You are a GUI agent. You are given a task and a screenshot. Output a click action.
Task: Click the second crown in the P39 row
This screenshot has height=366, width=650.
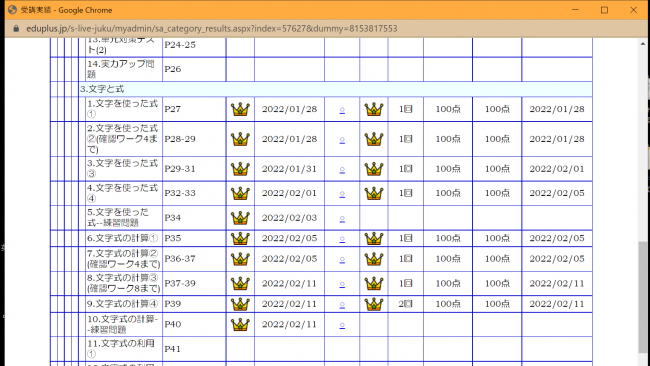[374, 304]
